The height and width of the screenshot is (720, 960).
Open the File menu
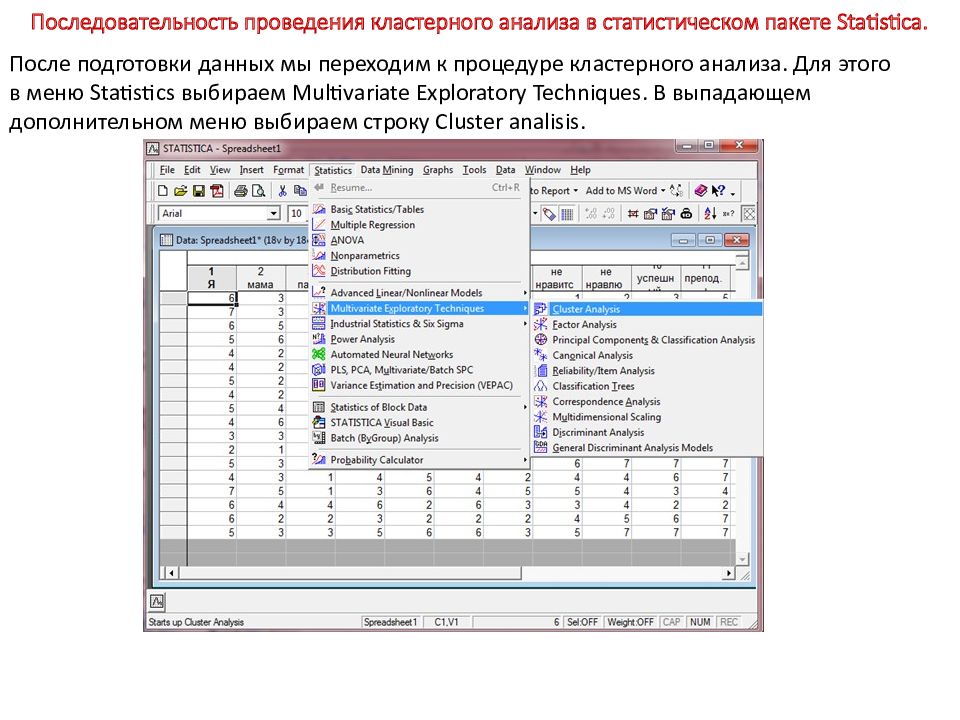click(167, 170)
